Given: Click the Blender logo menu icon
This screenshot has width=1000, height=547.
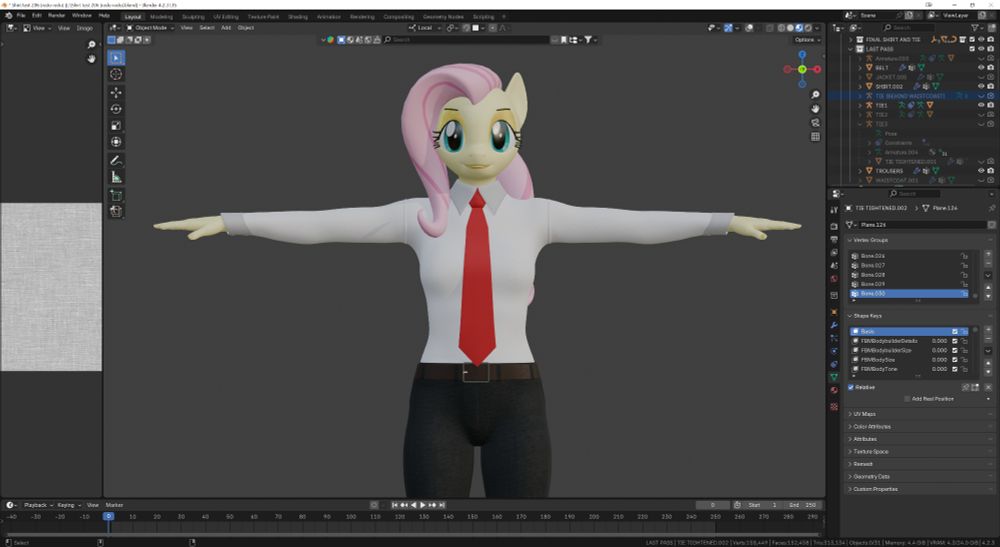Looking at the screenshot, I should click(x=8, y=15).
